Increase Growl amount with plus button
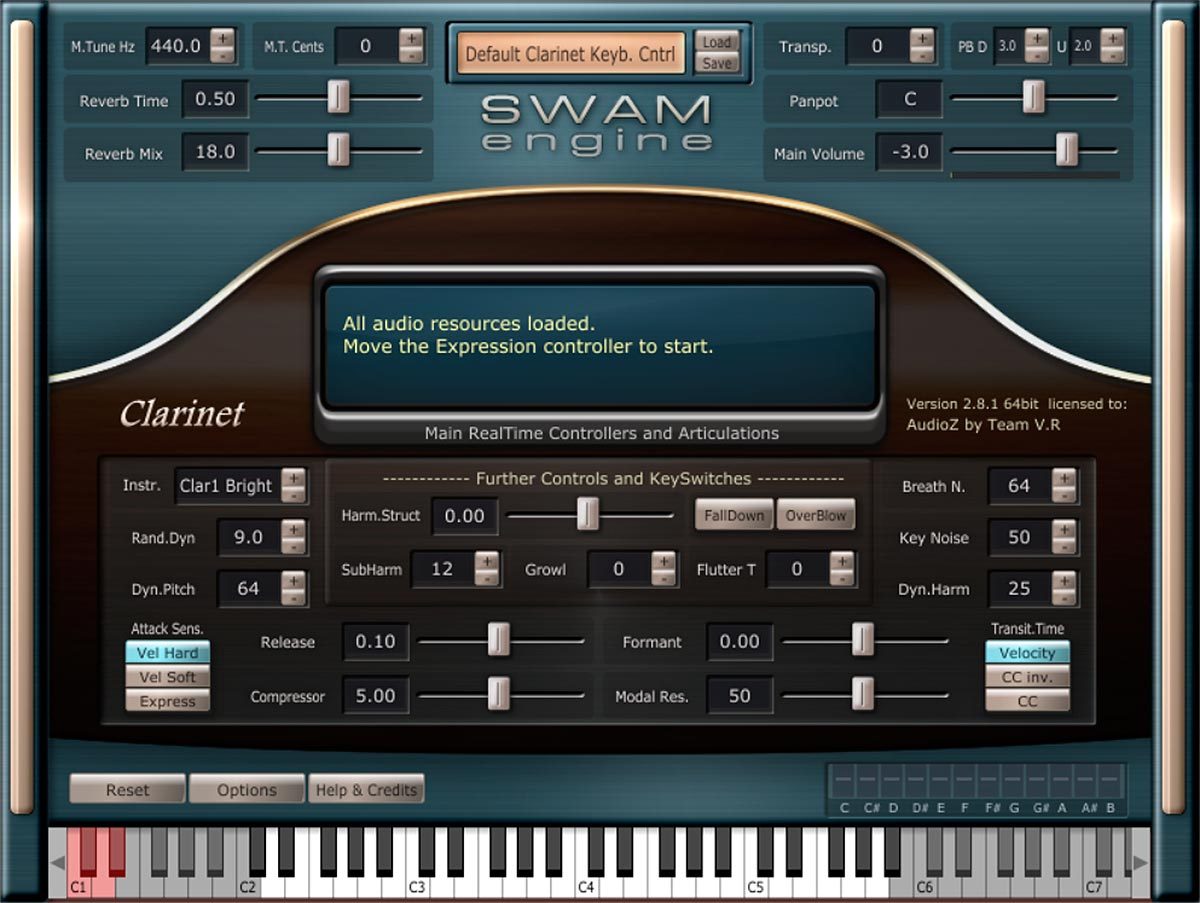Viewport: 1200px width, 903px height. point(663,561)
